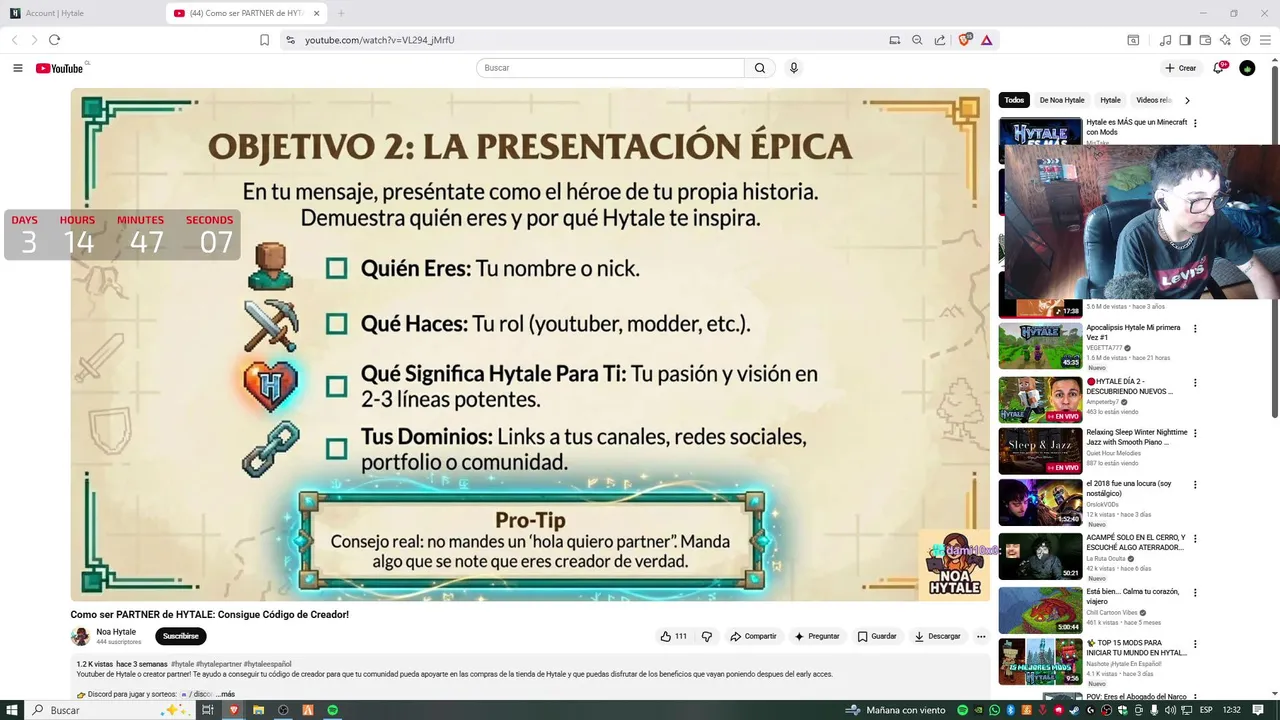
Task: Open Brave Rewards triangle icon
Action: pos(986,40)
